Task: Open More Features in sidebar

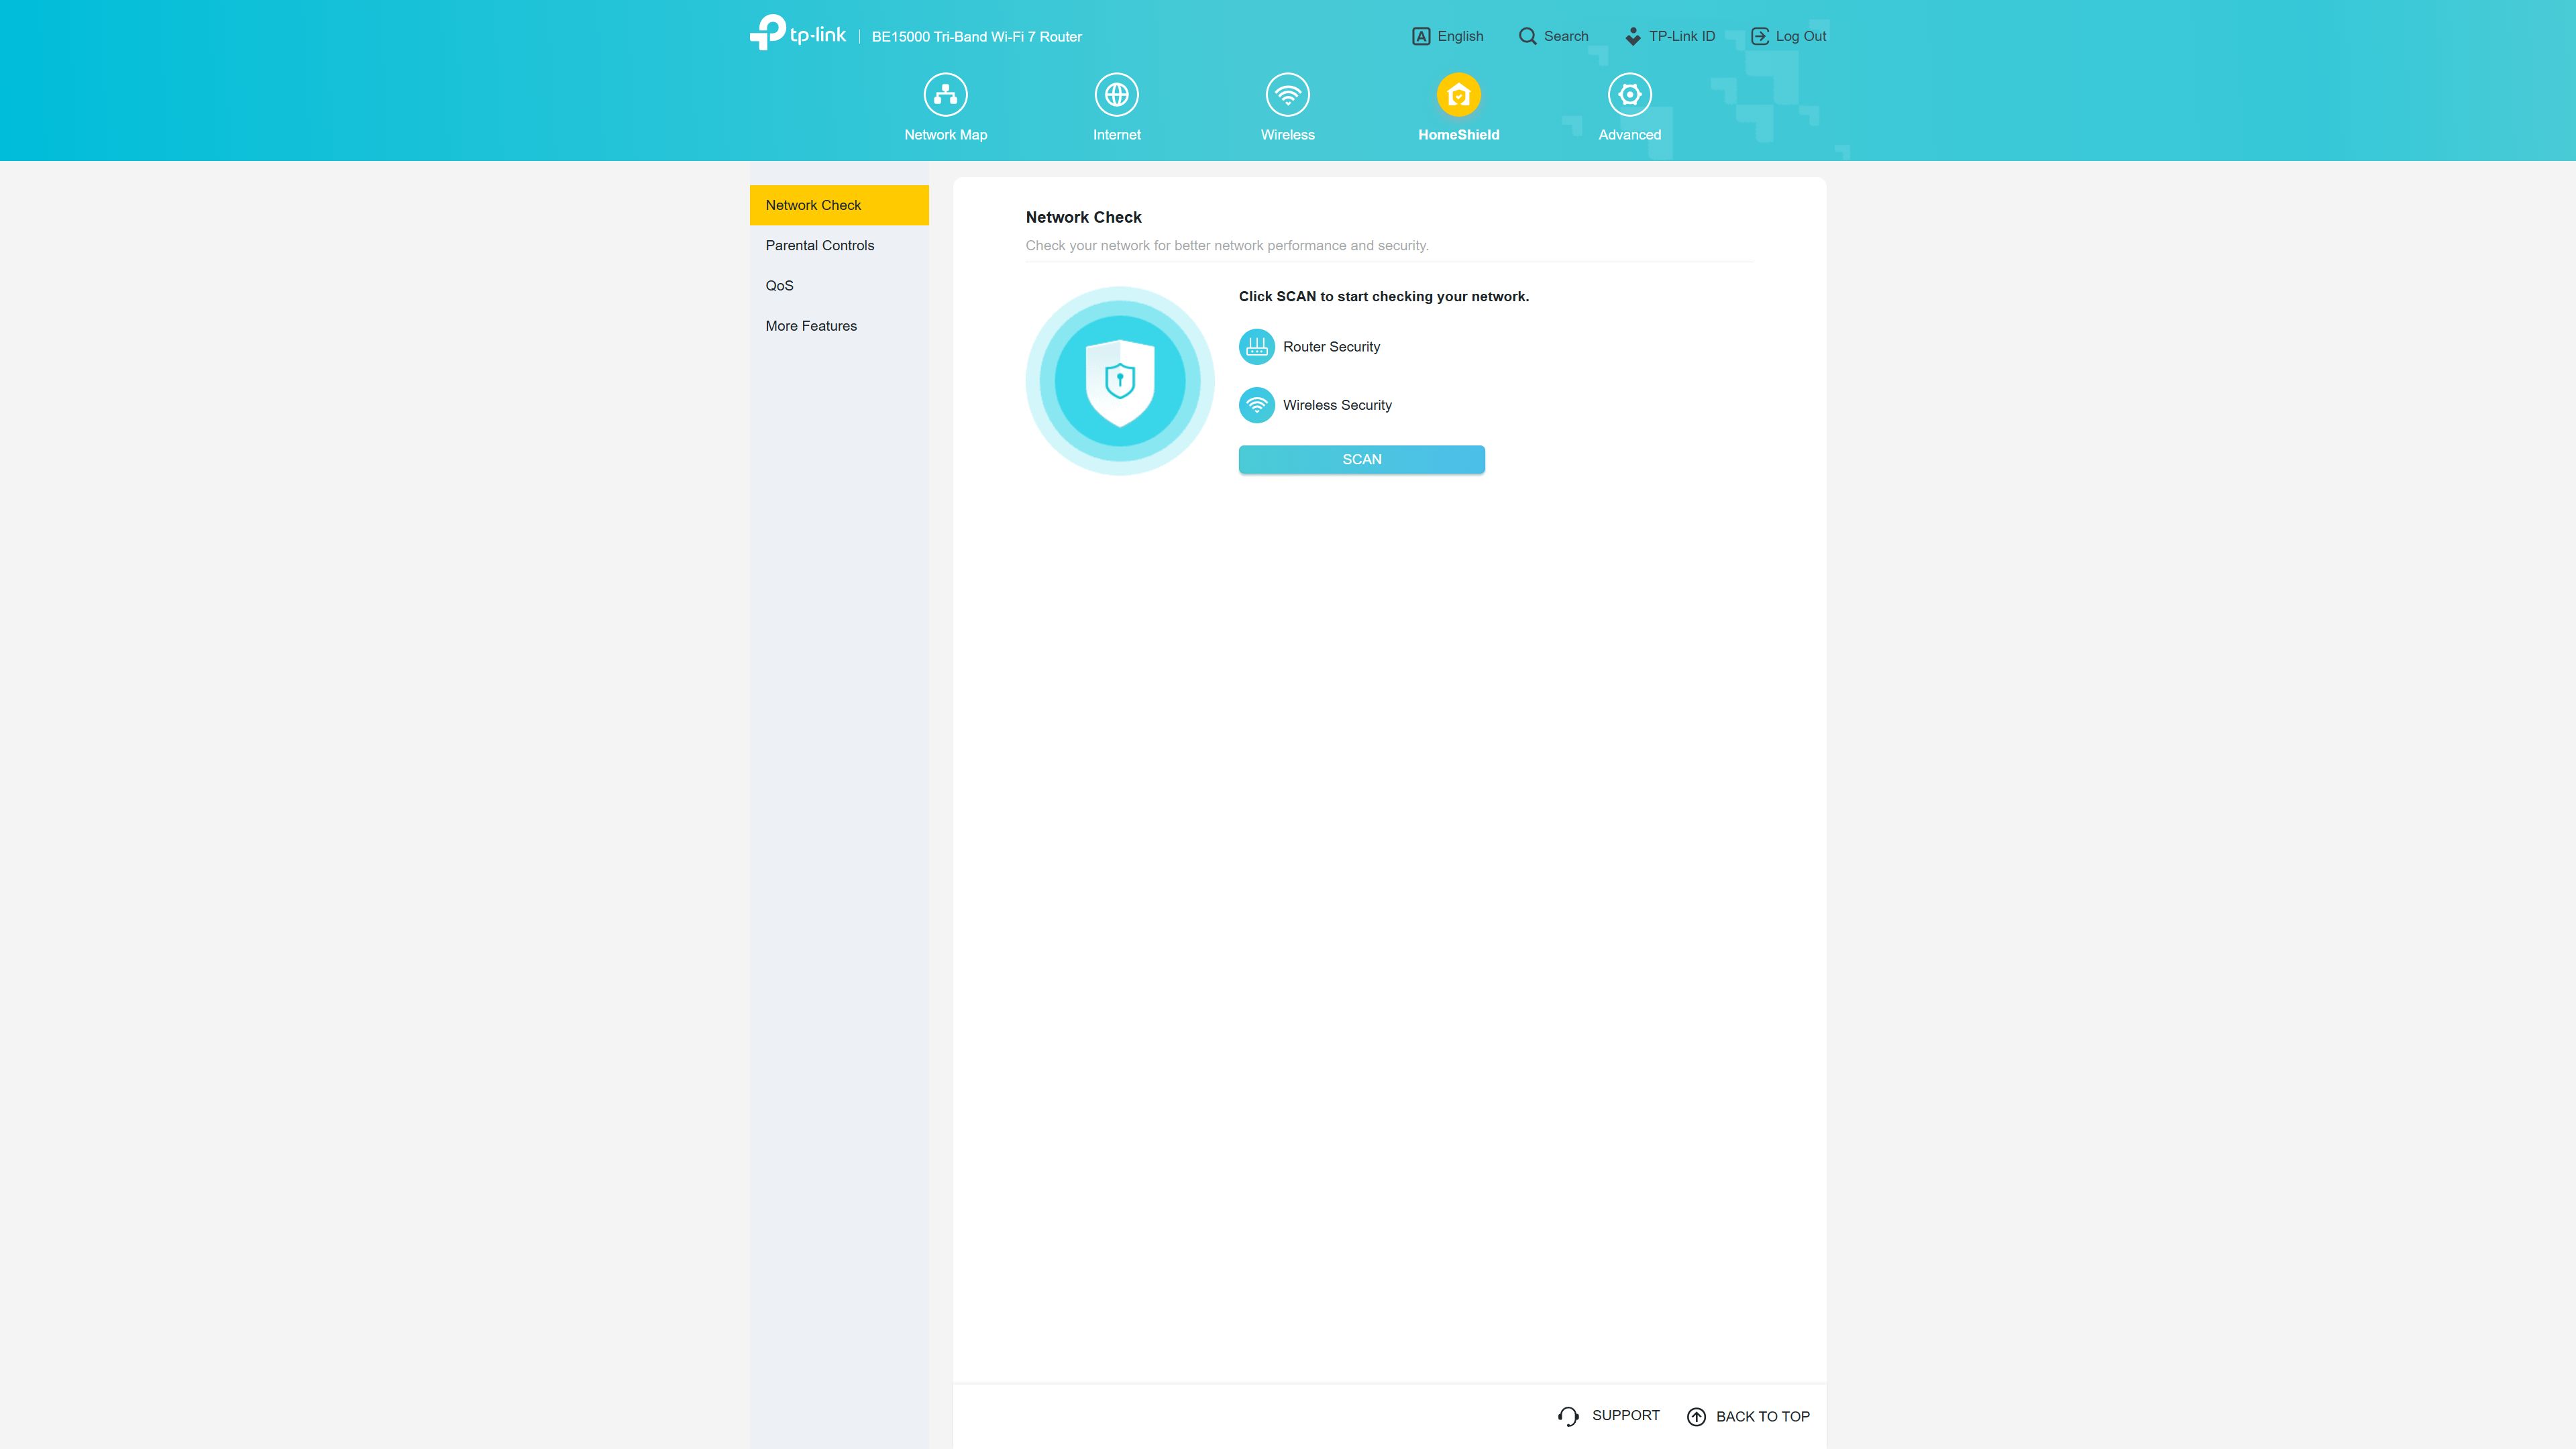Action: tap(839, 326)
